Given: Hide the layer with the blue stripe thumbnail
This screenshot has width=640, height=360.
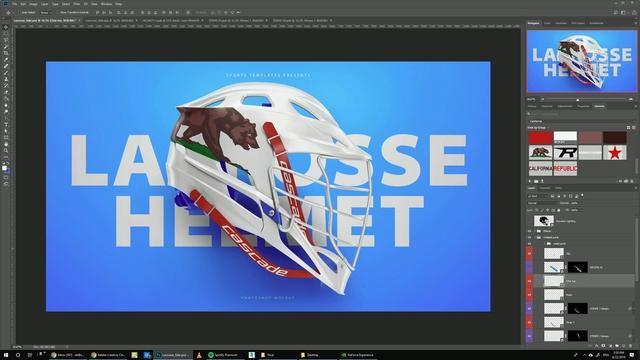Looking at the screenshot, I should 530,267.
